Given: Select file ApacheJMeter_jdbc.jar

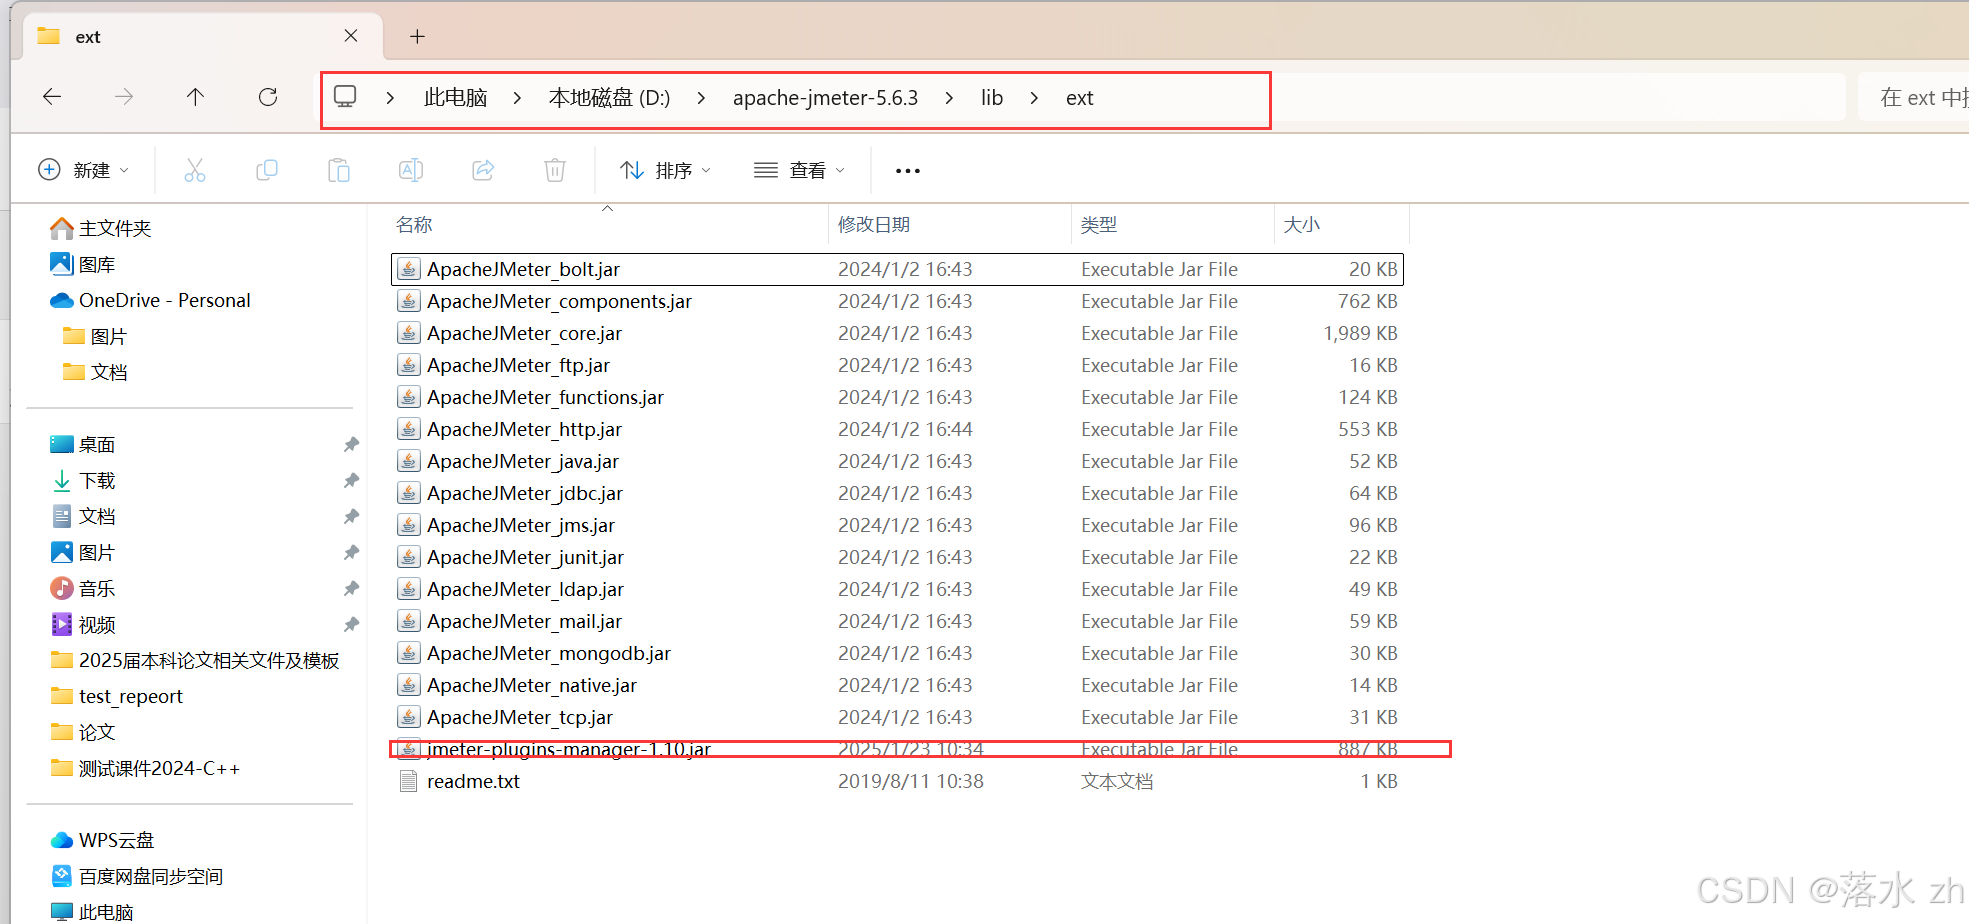Looking at the screenshot, I should click(x=897, y=493).
